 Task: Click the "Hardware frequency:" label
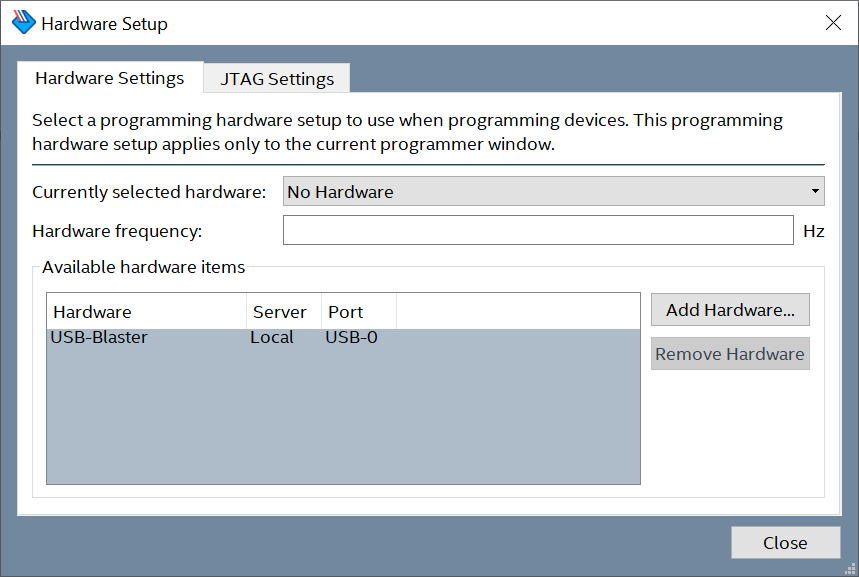point(117,232)
